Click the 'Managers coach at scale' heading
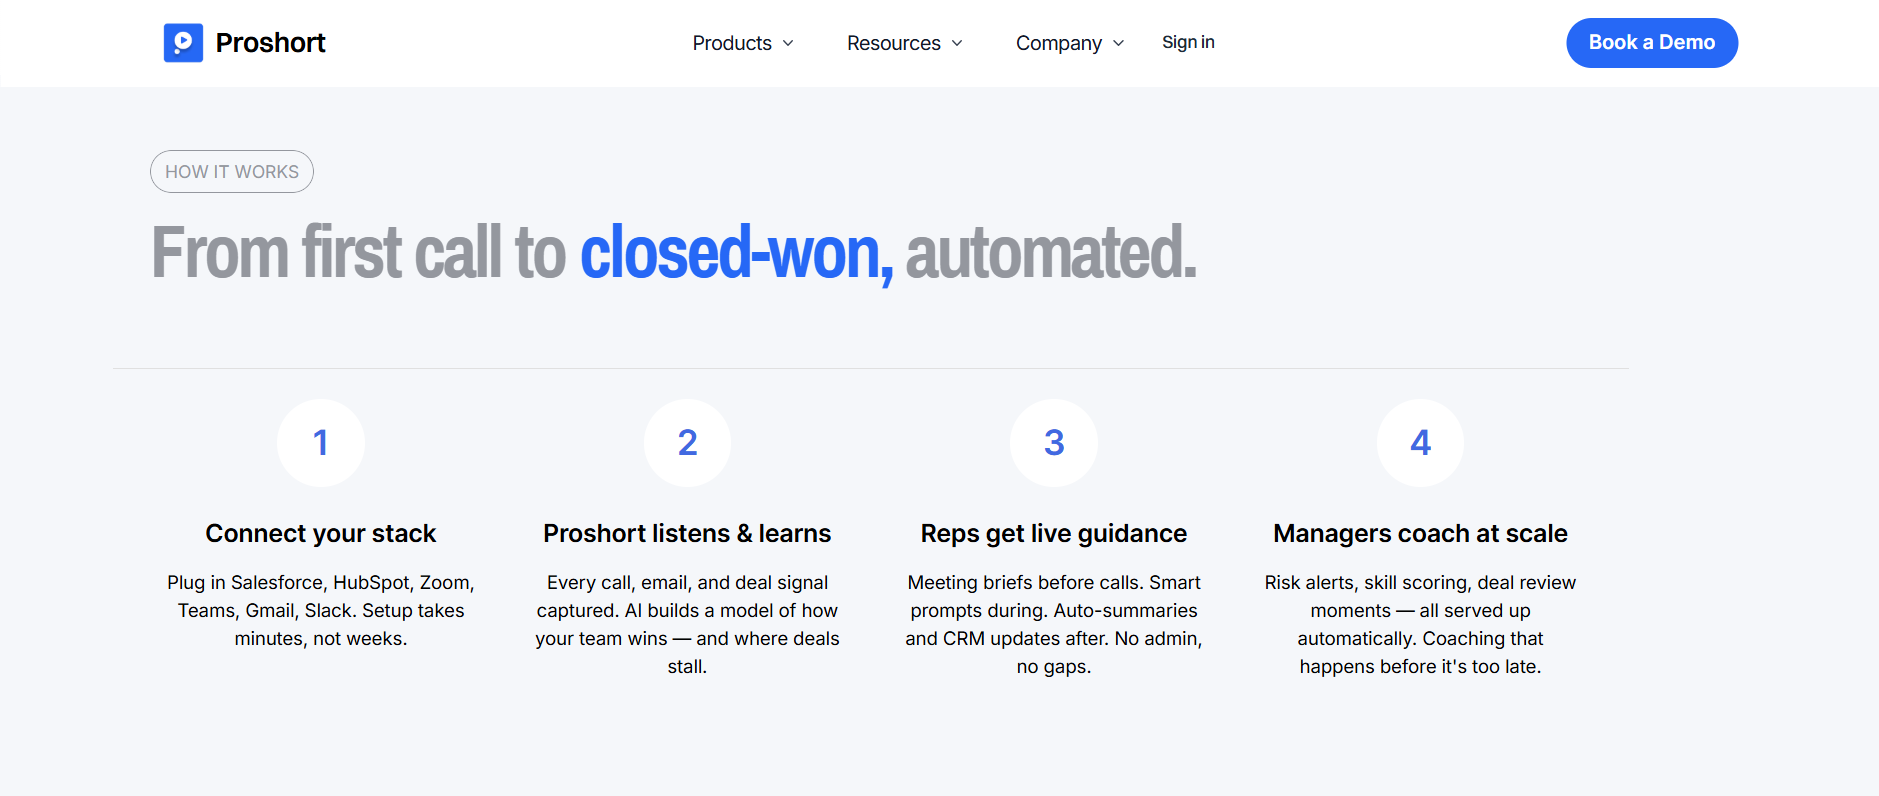 [x=1420, y=533]
